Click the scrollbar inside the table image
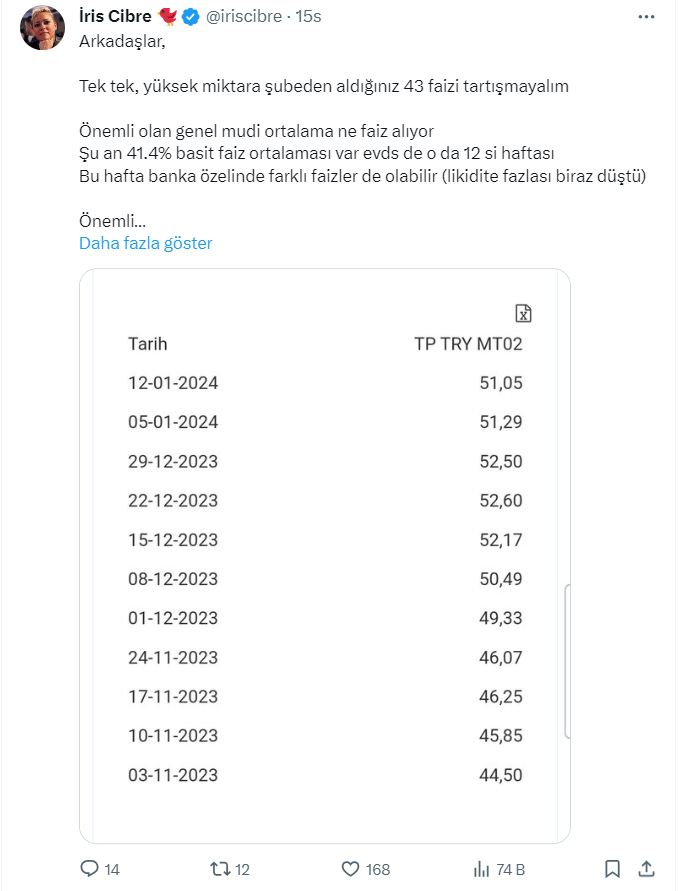This screenshot has height=891, width=679. click(567, 660)
